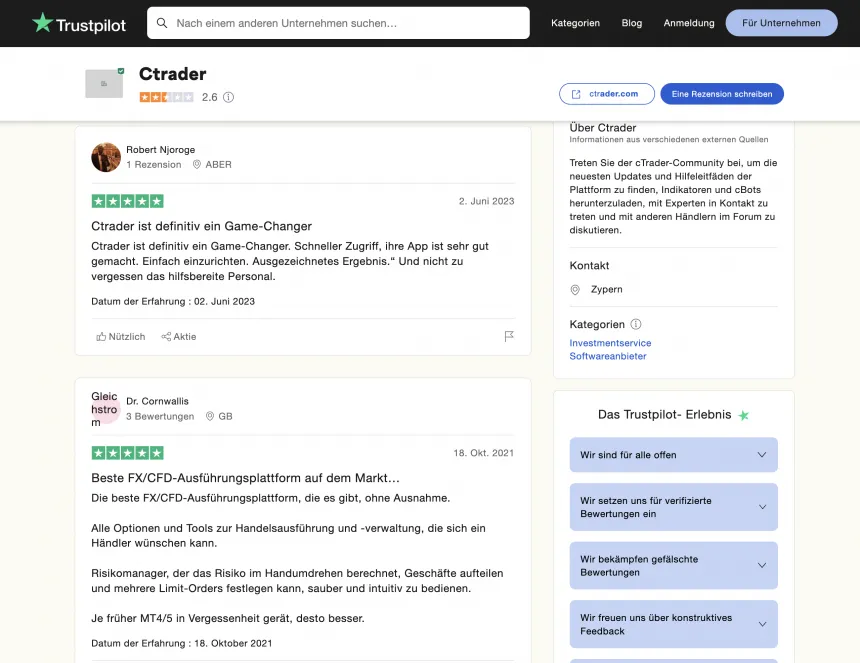Viewport: 860px width, 663px height.
Task: Open the info icon beside the 2.6 rating
Action: (x=228, y=98)
